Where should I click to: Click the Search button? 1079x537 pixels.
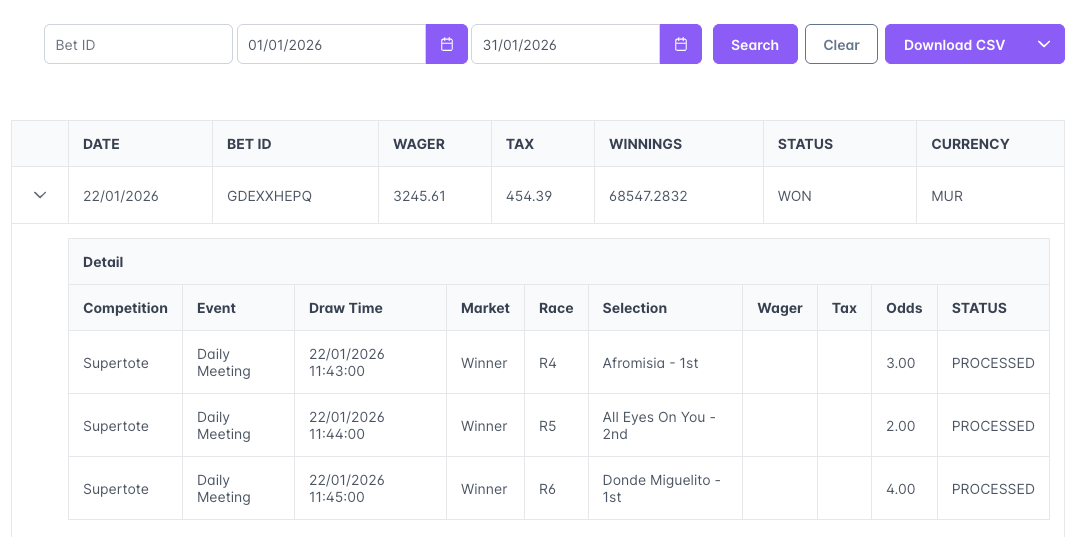point(755,44)
